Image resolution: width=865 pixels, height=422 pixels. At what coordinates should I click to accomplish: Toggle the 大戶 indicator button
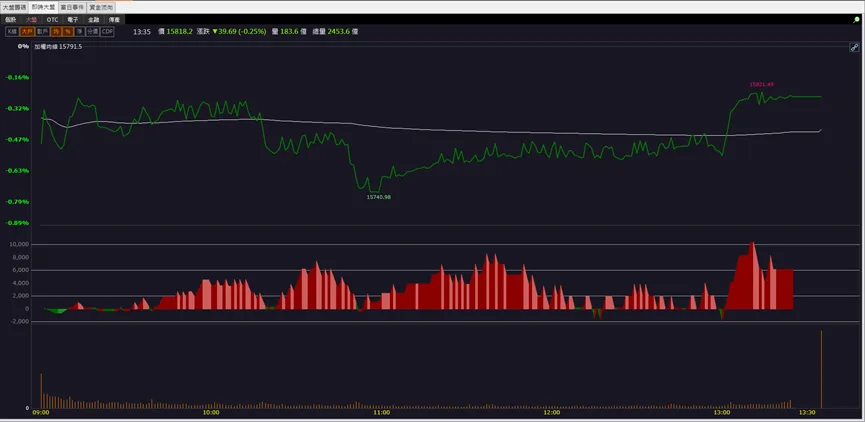26,31
